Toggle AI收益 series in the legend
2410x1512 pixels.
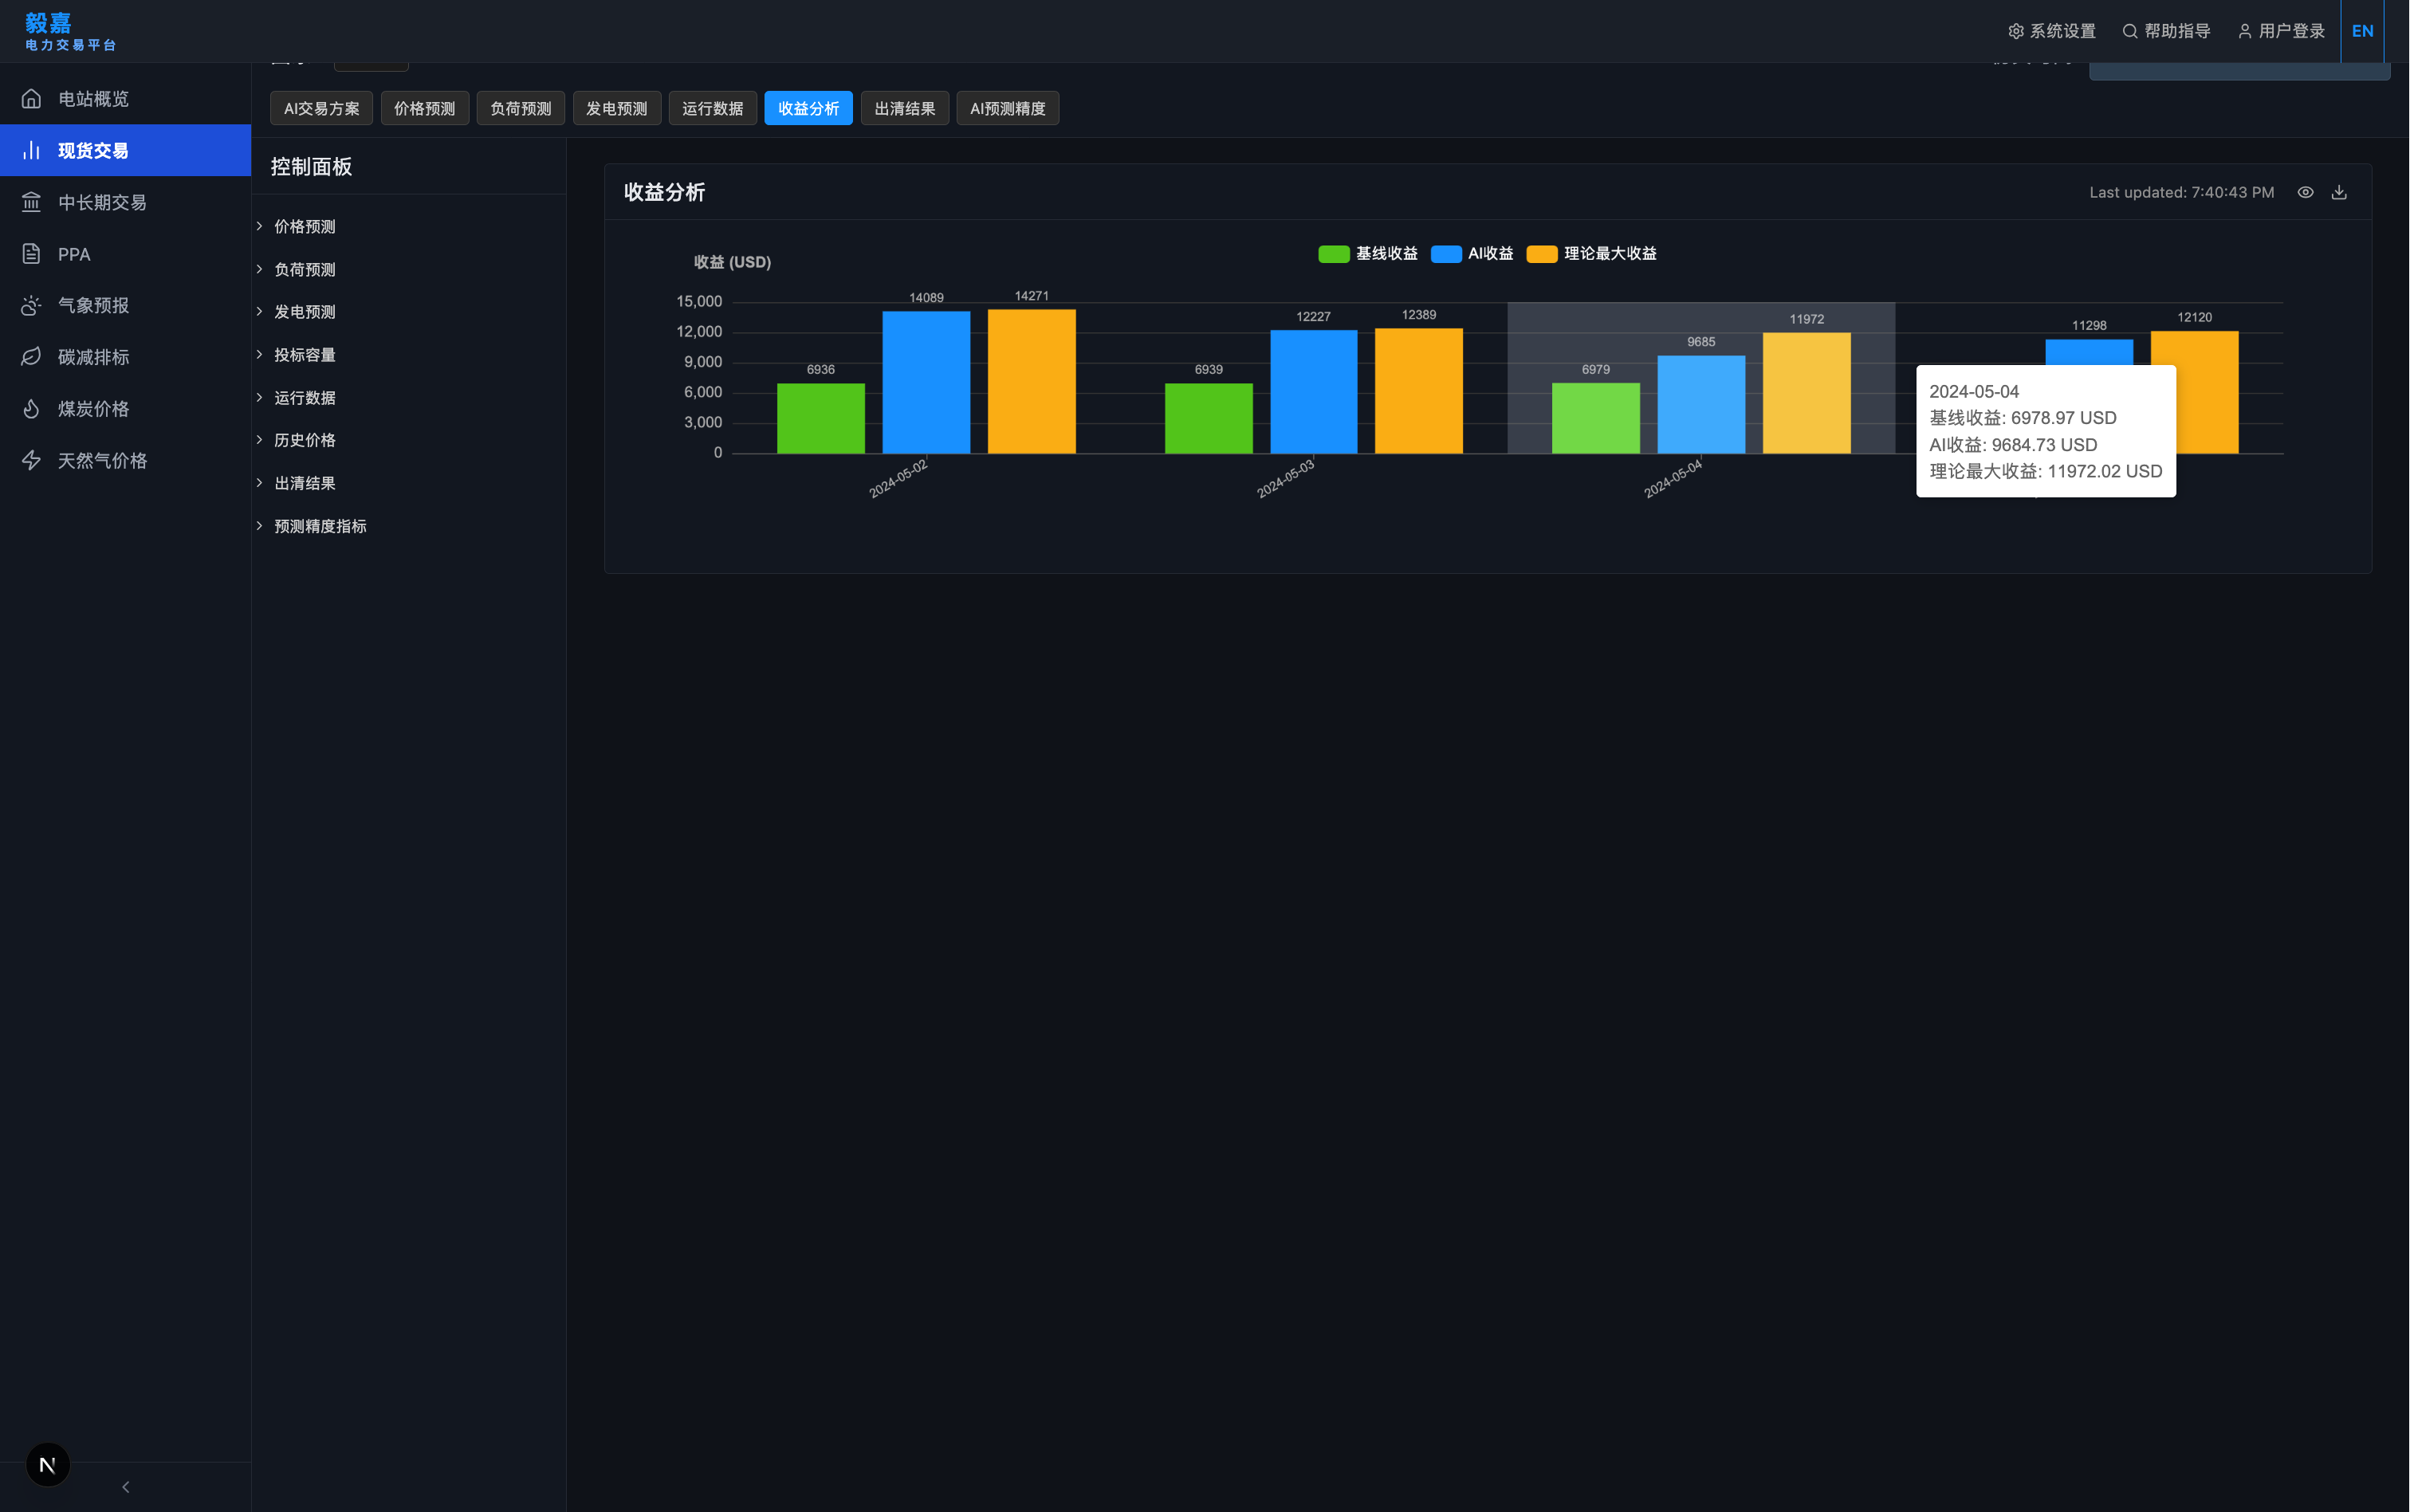coord(1472,254)
